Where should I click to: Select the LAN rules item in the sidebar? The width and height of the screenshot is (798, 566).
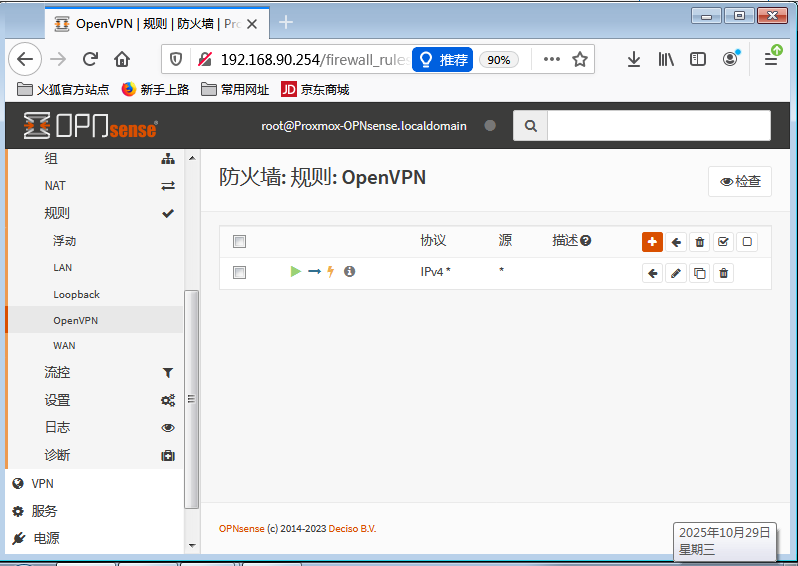(x=62, y=268)
